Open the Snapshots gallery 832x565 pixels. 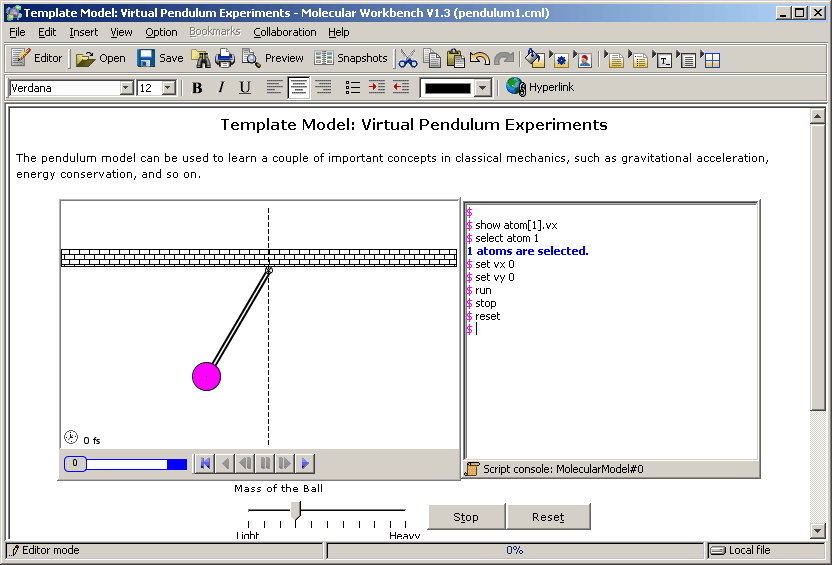click(351, 58)
